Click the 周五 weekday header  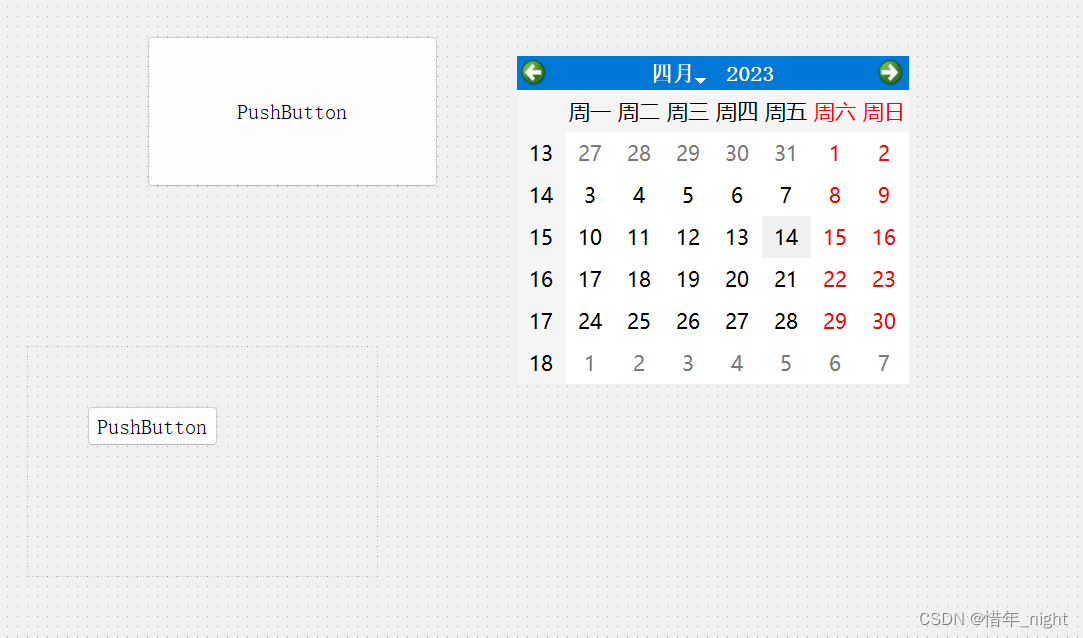click(x=786, y=112)
